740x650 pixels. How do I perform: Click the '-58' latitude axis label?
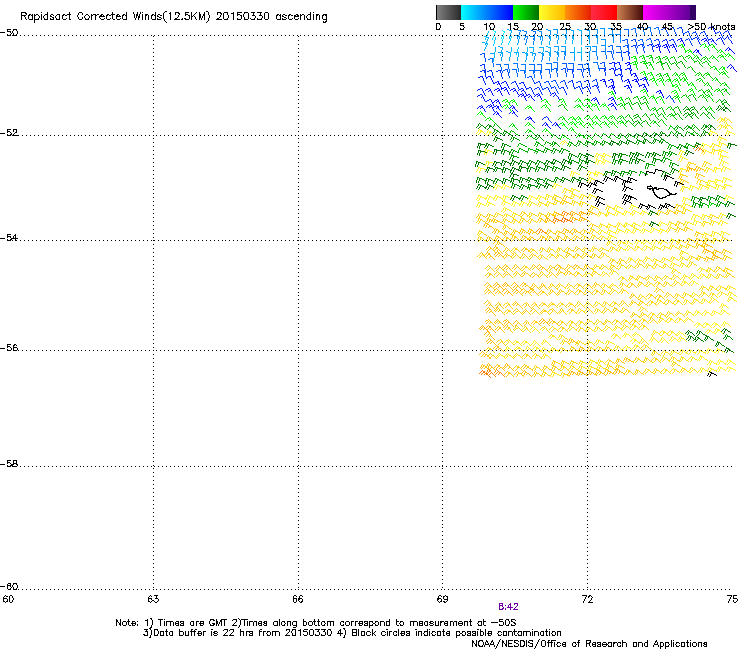tap(9, 464)
